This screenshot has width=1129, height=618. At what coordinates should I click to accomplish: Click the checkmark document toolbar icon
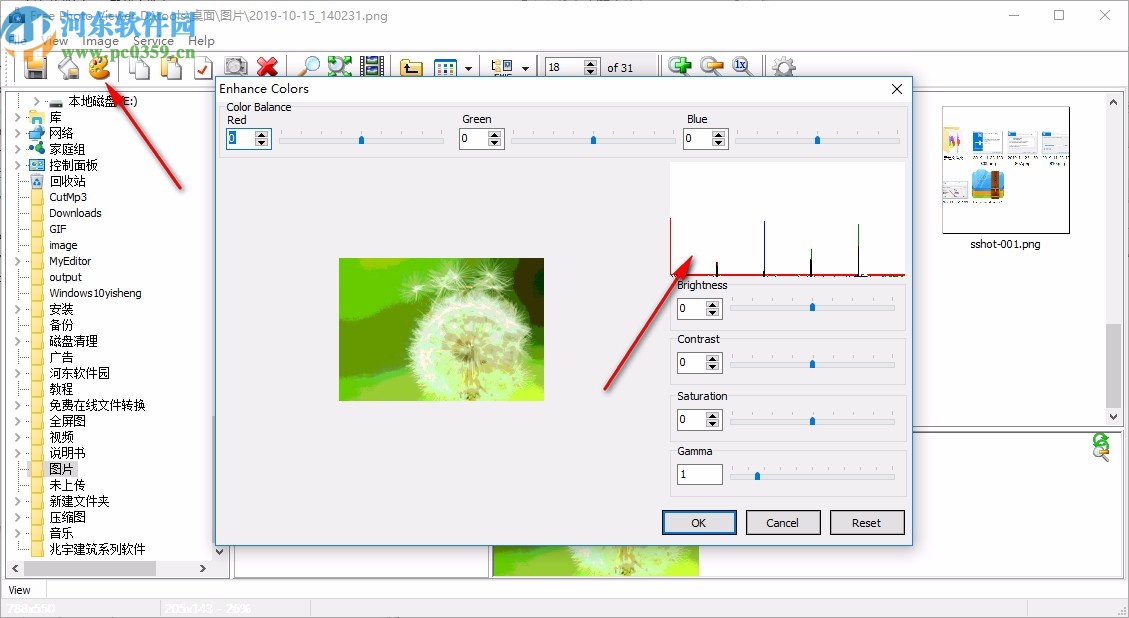point(202,67)
